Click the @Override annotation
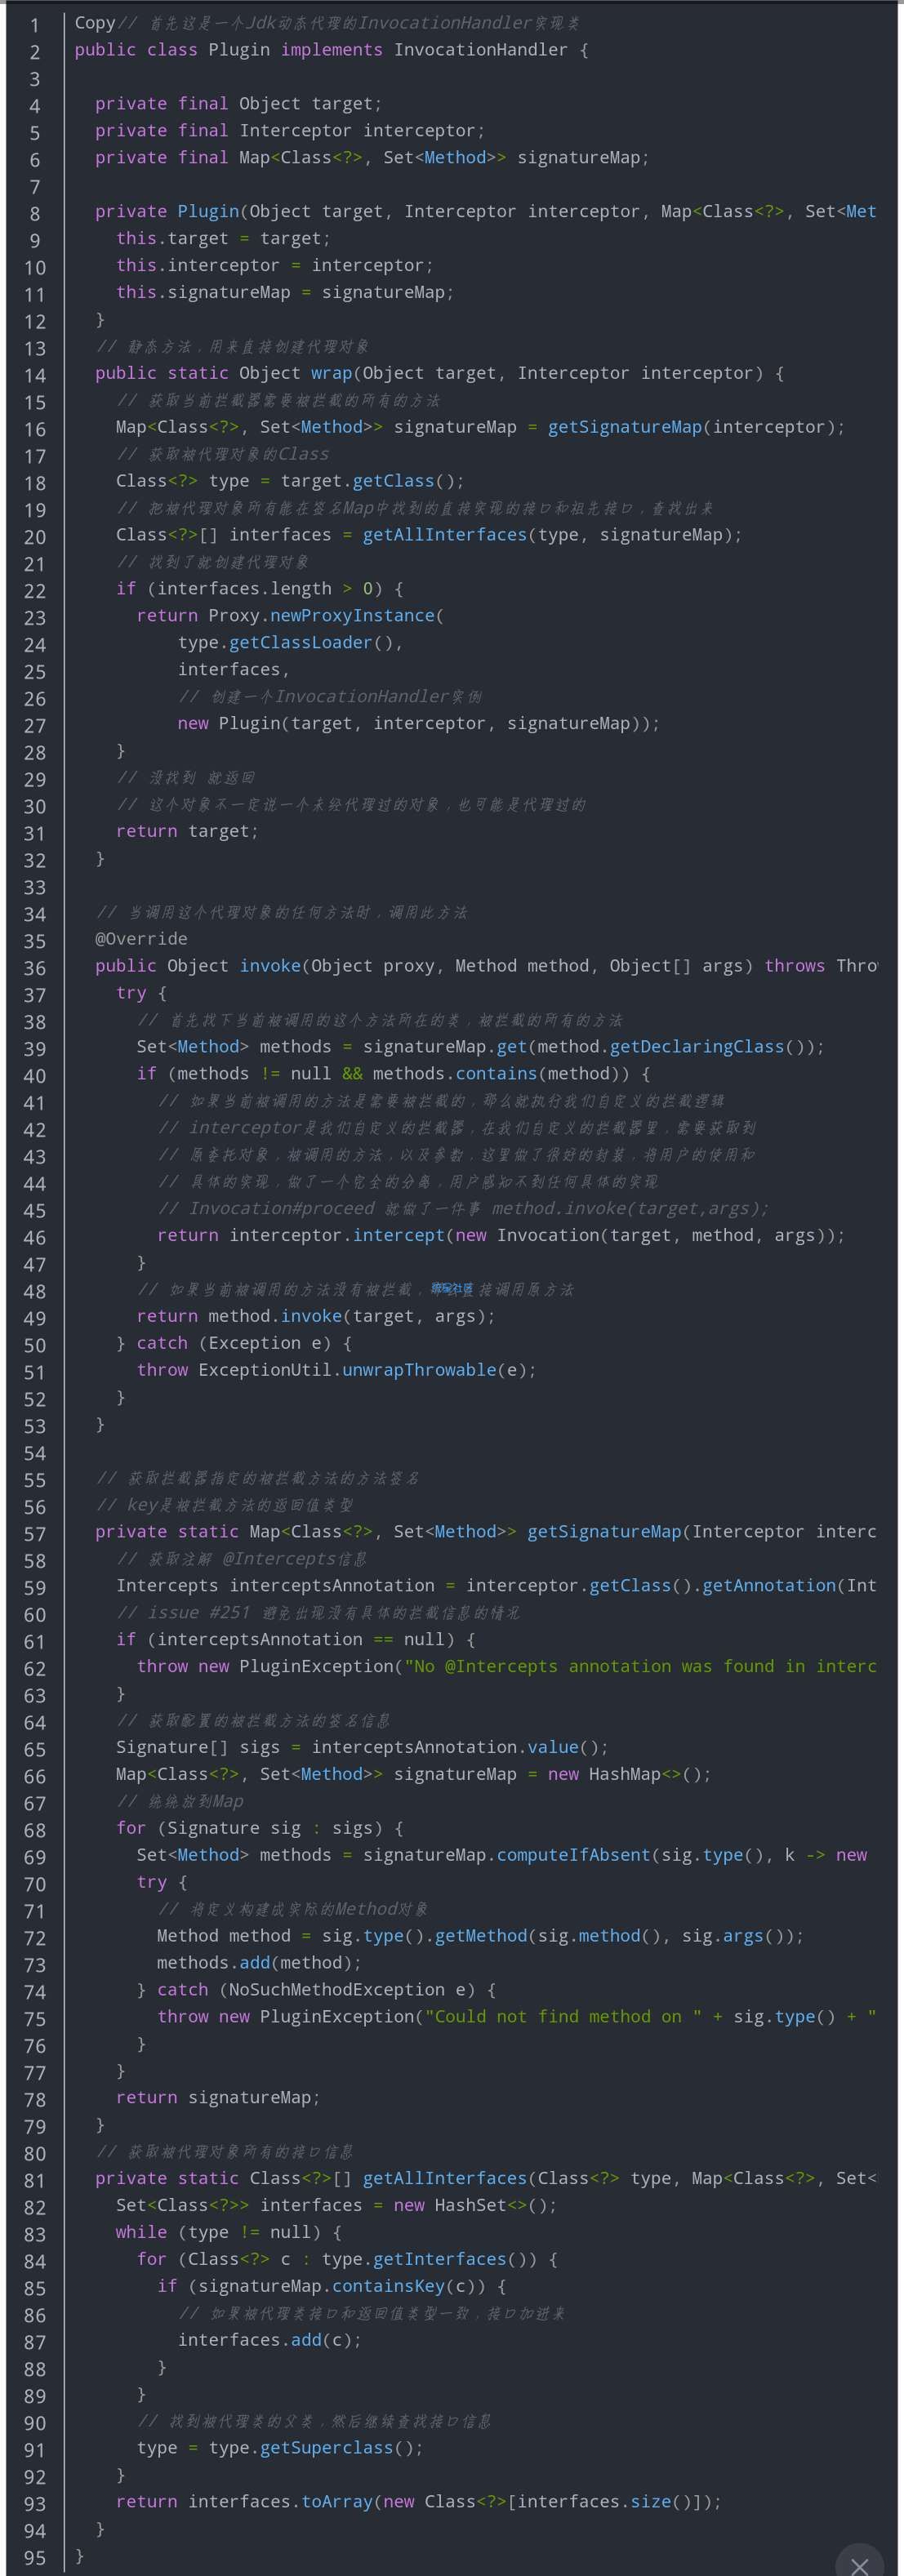This screenshot has height=2576, width=904. click(x=141, y=939)
